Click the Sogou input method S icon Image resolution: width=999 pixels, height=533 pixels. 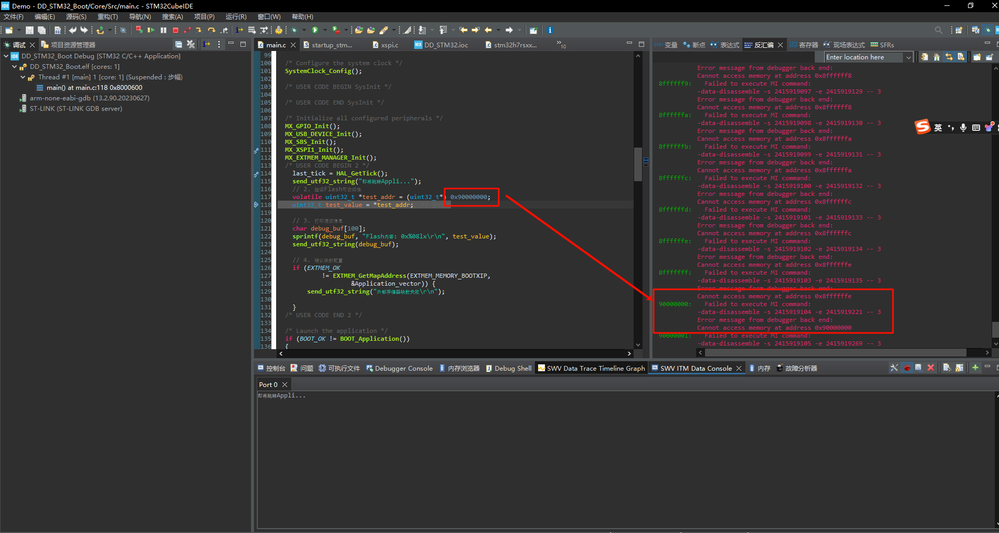click(923, 127)
